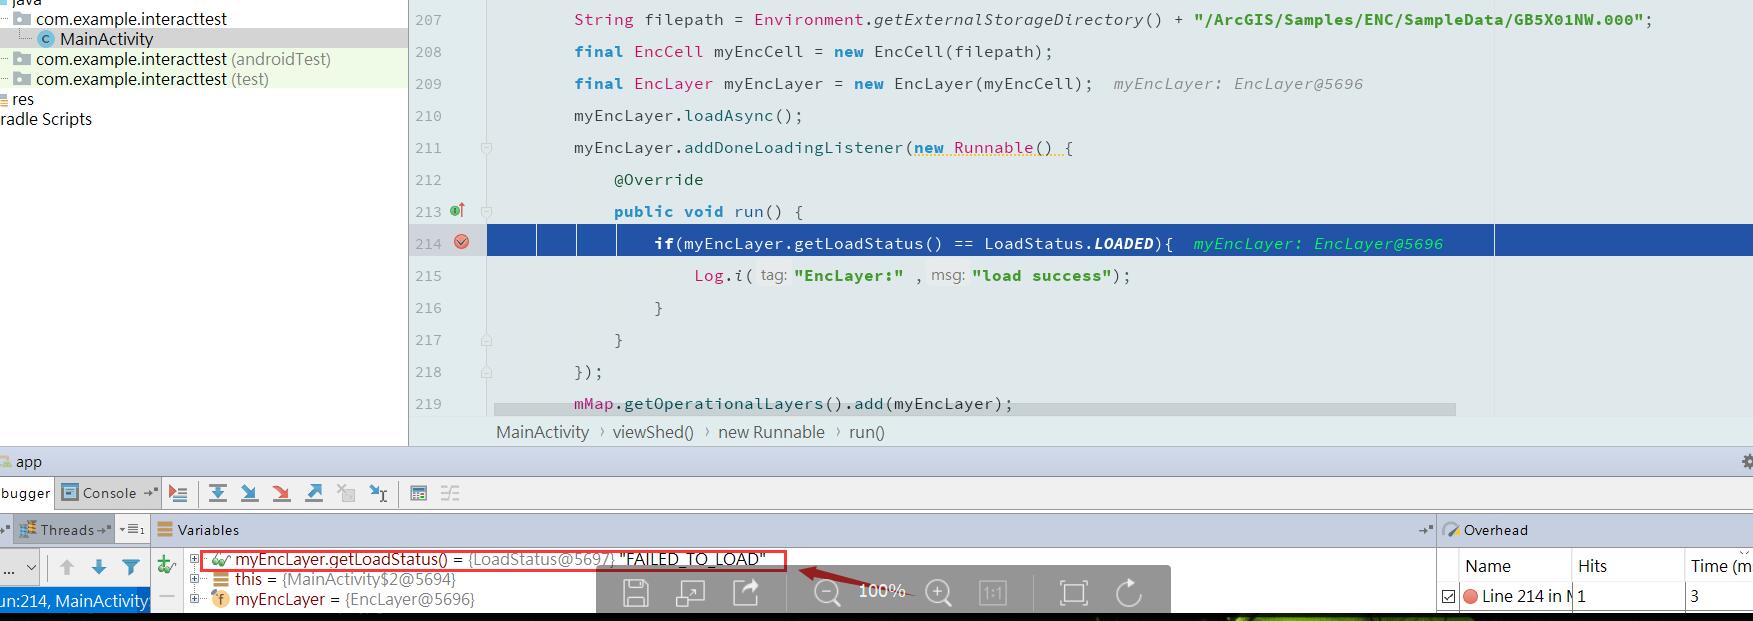This screenshot has height=621, width=1753.
Task: Click the rotate icon in overlay
Action: 1129,592
